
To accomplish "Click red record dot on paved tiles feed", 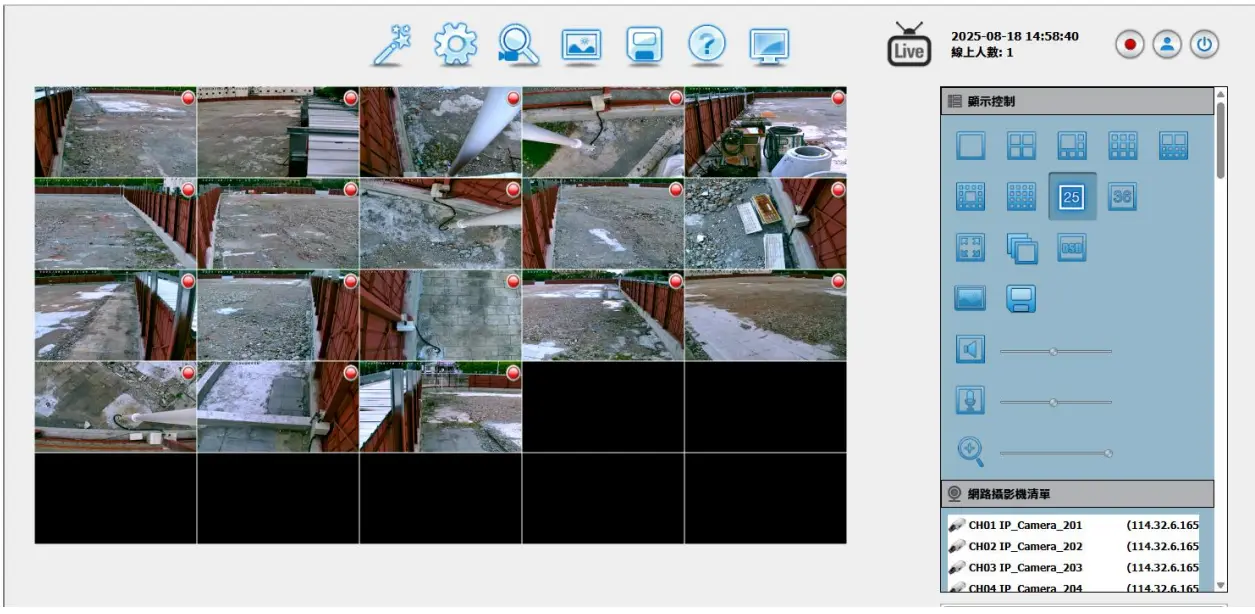I will [x=513, y=281].
